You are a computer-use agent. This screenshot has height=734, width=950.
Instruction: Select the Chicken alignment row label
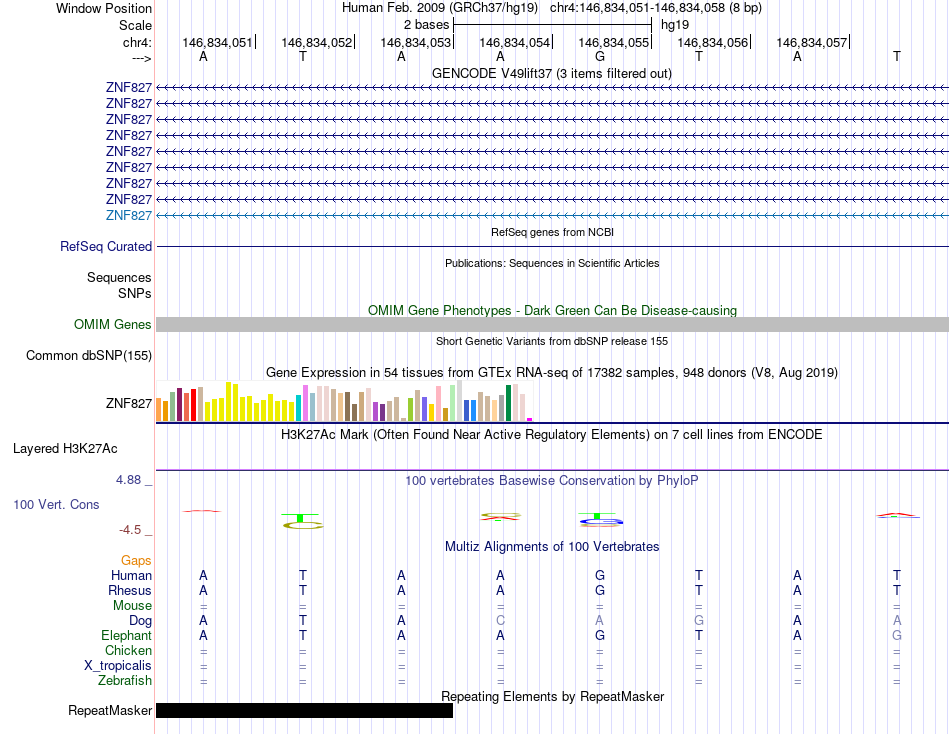point(128,650)
